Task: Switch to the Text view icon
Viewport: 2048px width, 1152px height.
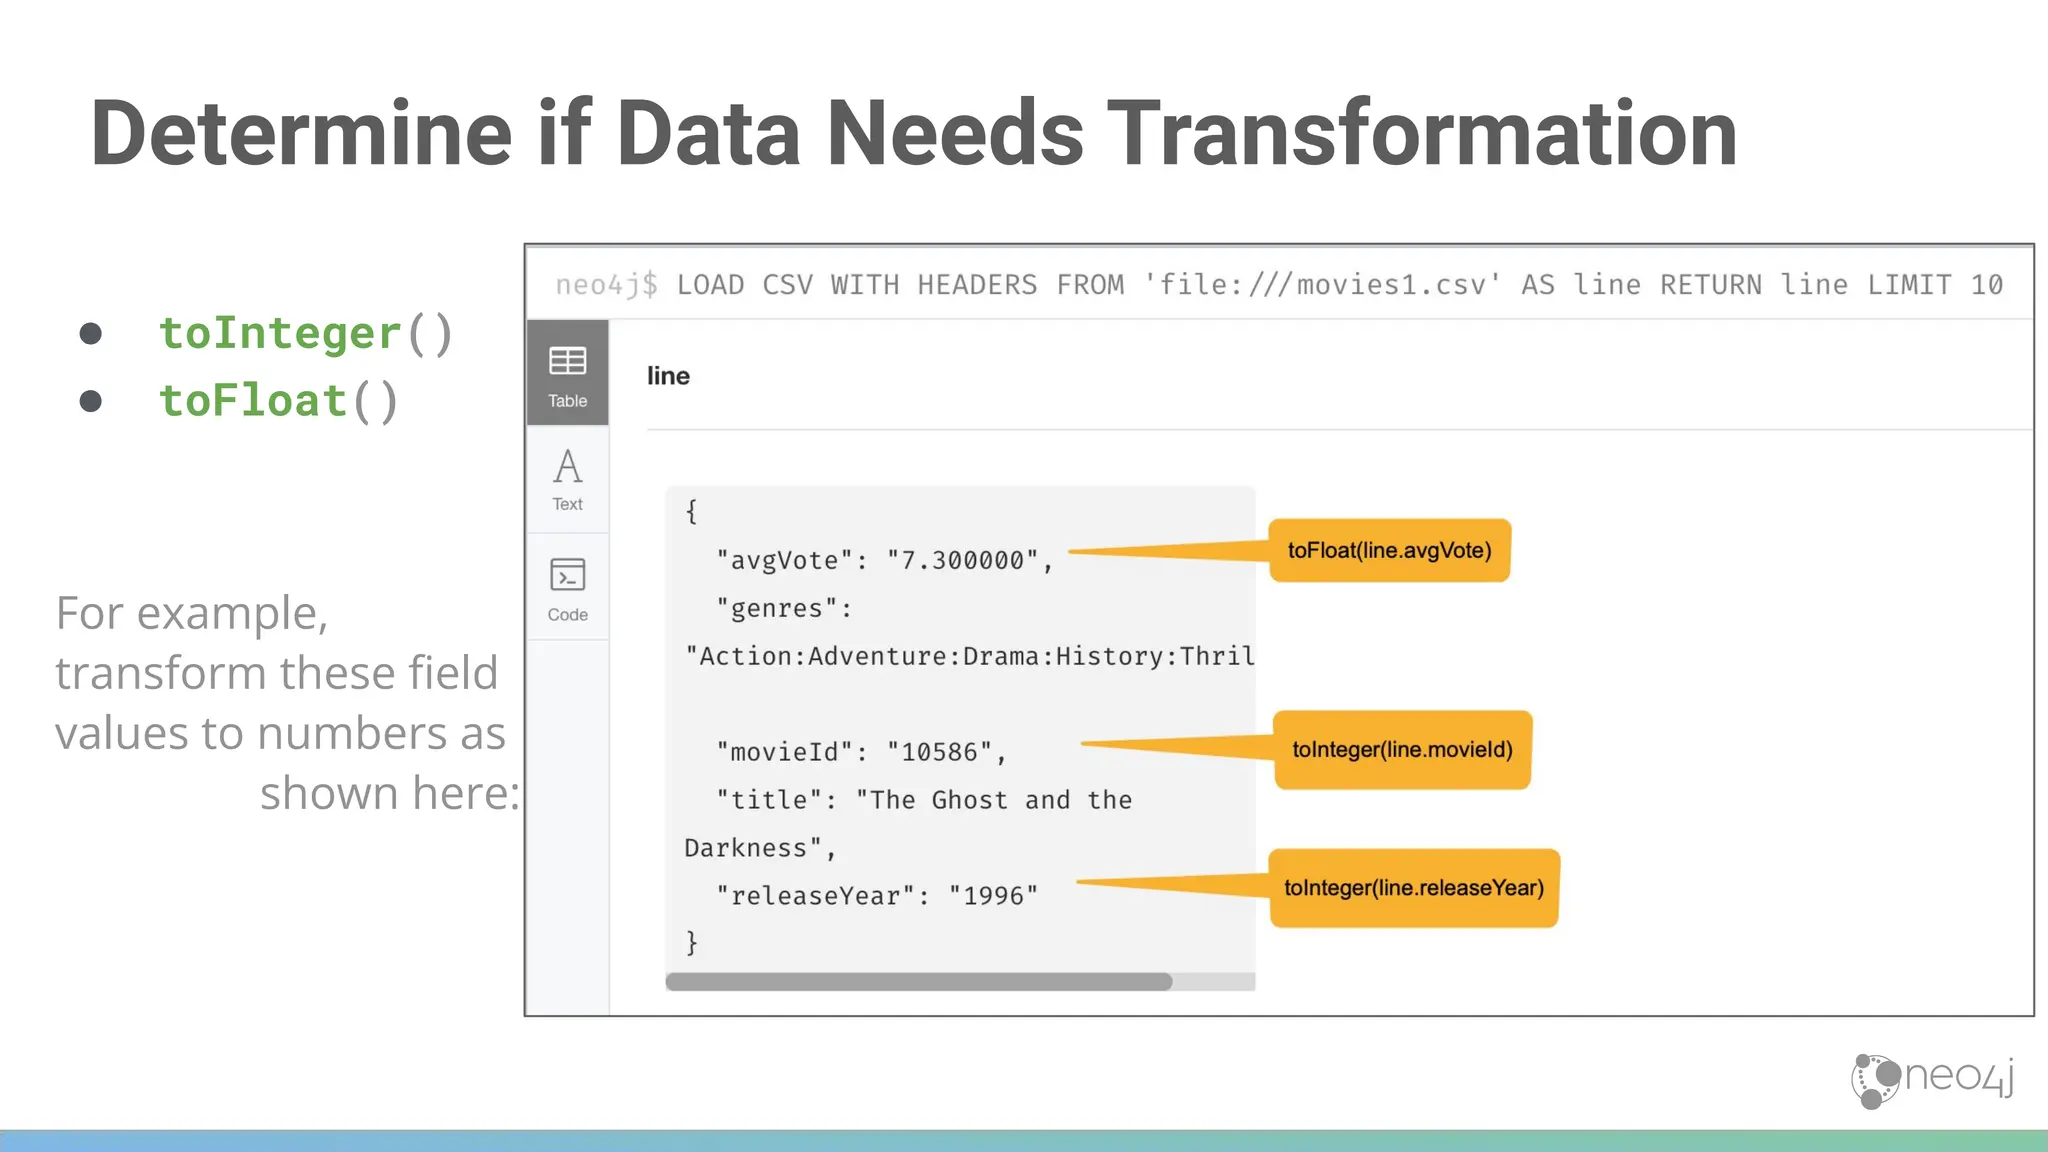Action: point(567,480)
